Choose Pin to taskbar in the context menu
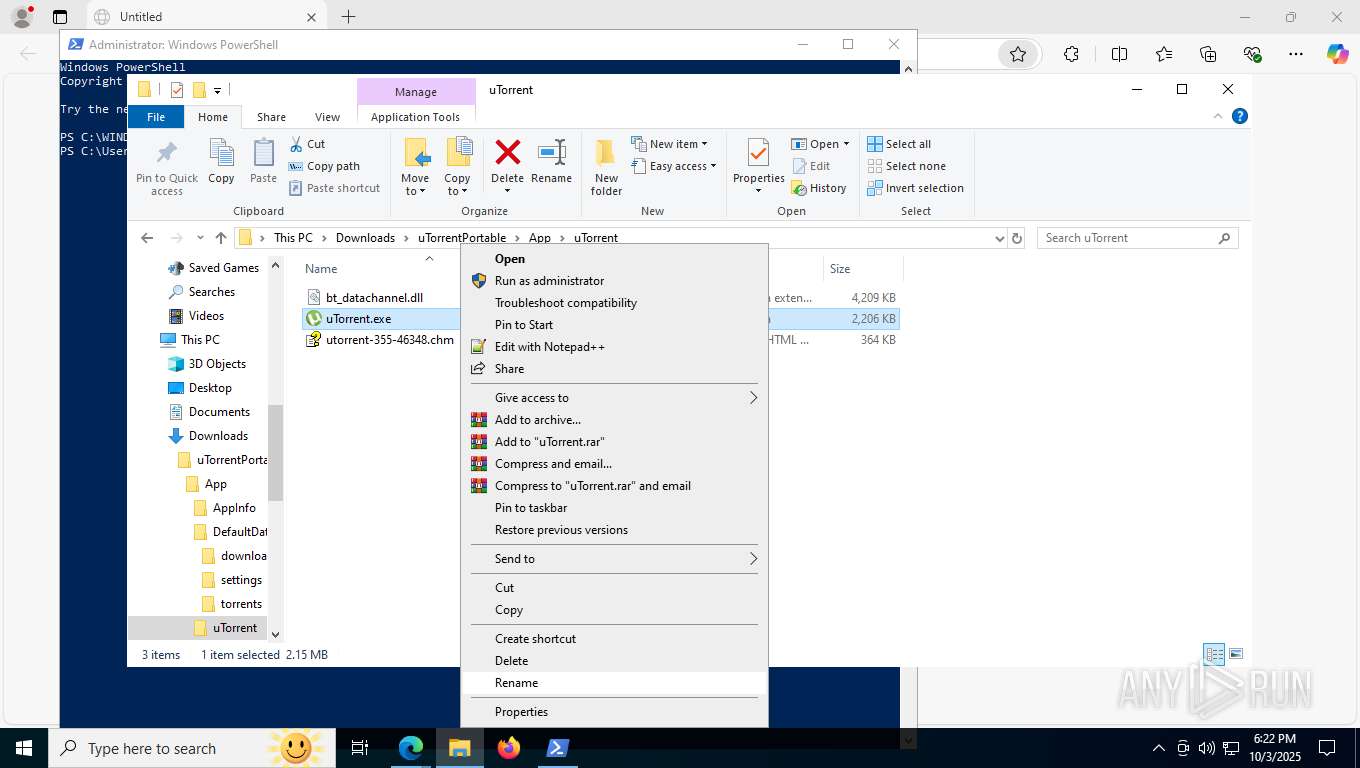1360x768 pixels. coord(614,508)
